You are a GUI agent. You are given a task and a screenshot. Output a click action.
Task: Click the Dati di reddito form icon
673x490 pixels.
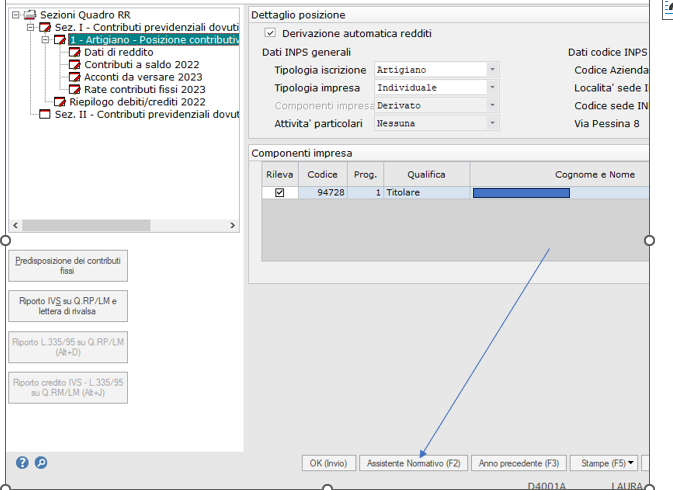click(x=75, y=52)
